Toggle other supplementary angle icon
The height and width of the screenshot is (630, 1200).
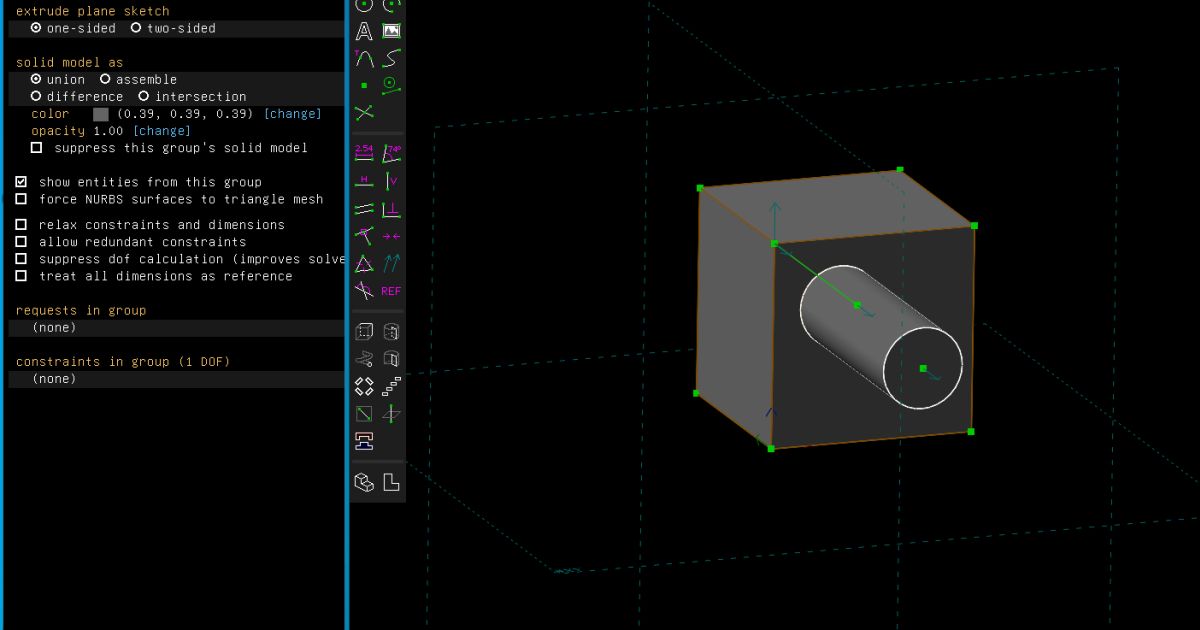pos(364,291)
